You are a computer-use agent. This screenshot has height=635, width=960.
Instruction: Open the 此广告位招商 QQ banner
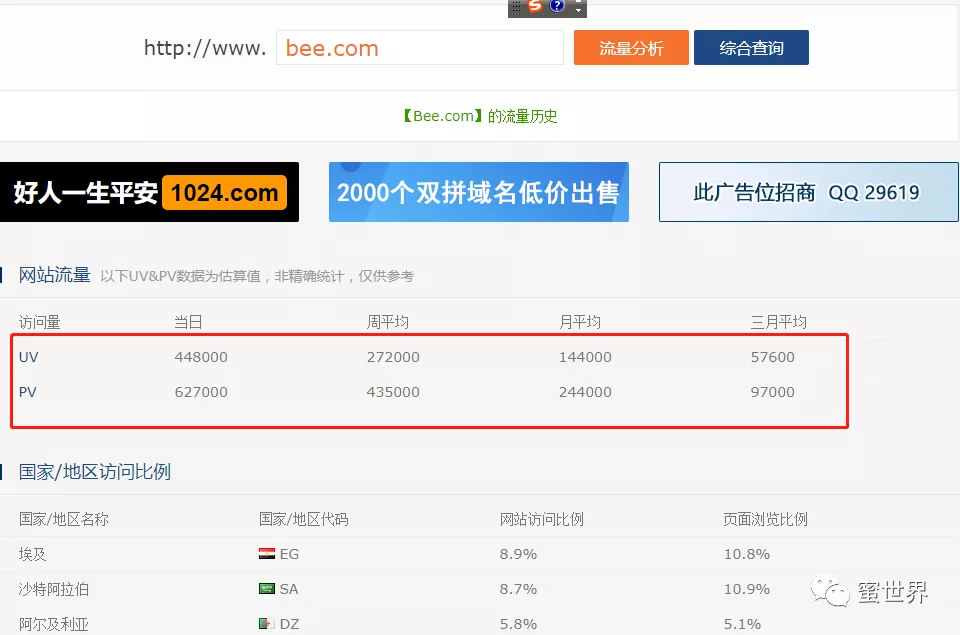[808, 192]
